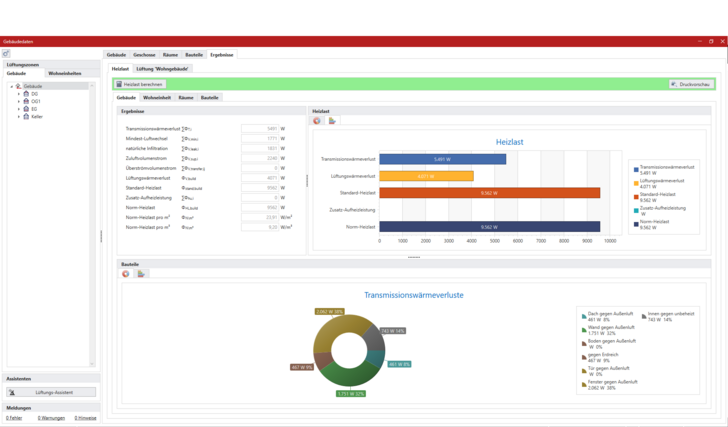The width and height of the screenshot is (728, 427).
Task: Select the Wohneinheit results tab
Action: pos(157,97)
